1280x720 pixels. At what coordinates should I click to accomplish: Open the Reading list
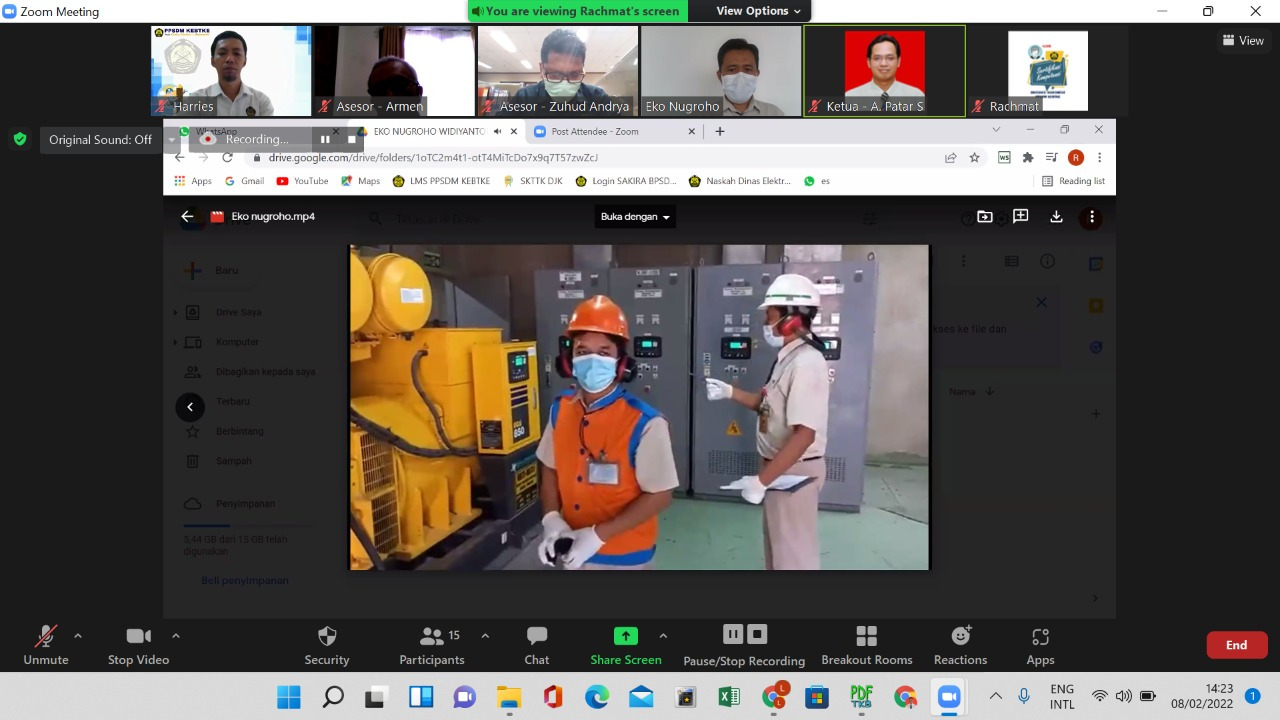tap(1073, 181)
